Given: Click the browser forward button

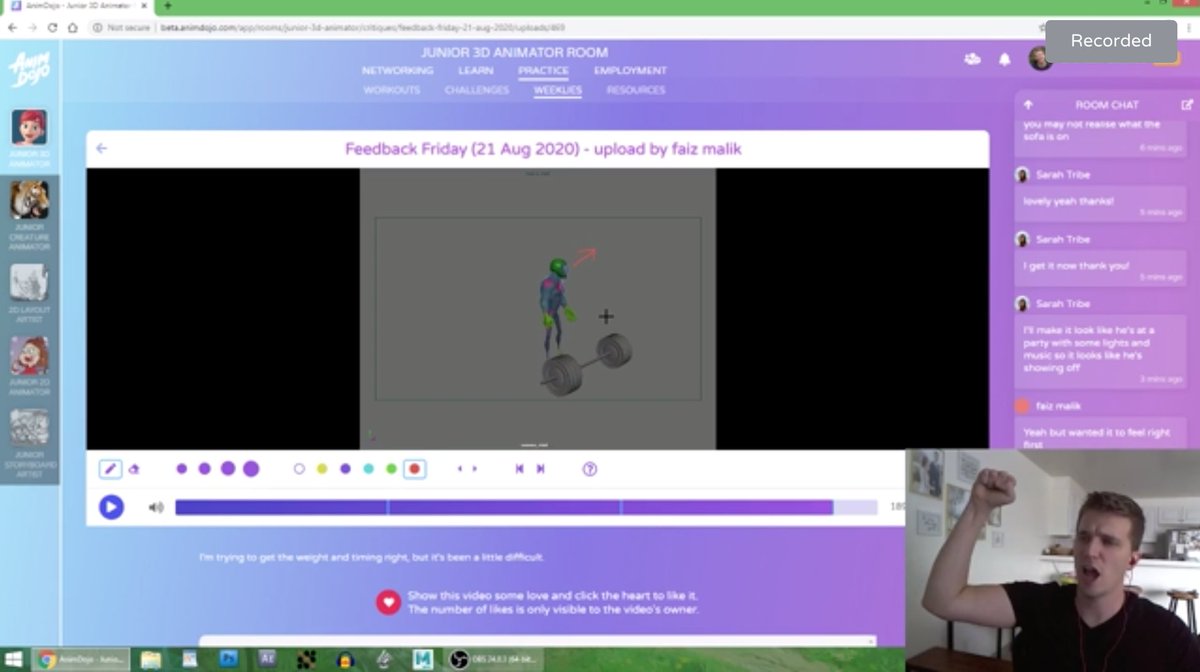Looking at the screenshot, I should (33, 27).
